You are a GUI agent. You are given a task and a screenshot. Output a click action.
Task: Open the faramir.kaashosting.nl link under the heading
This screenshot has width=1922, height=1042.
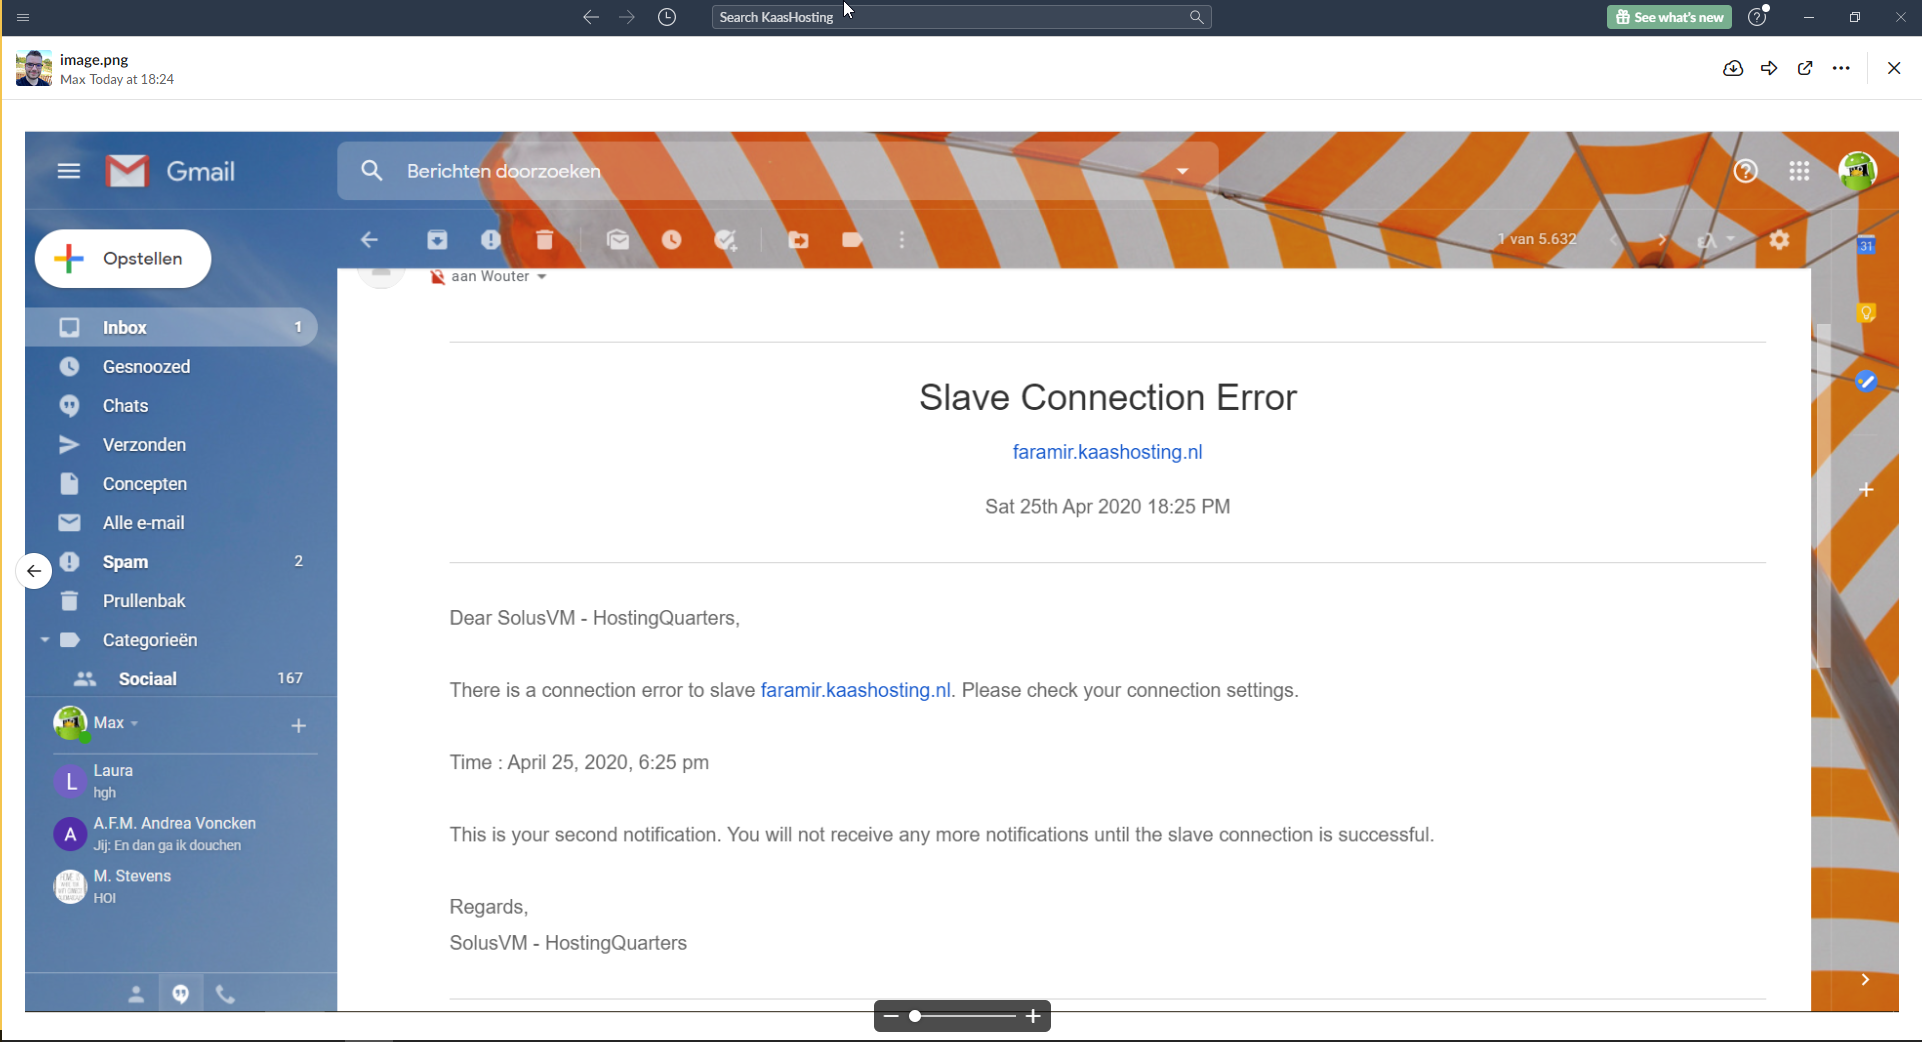point(1107,452)
